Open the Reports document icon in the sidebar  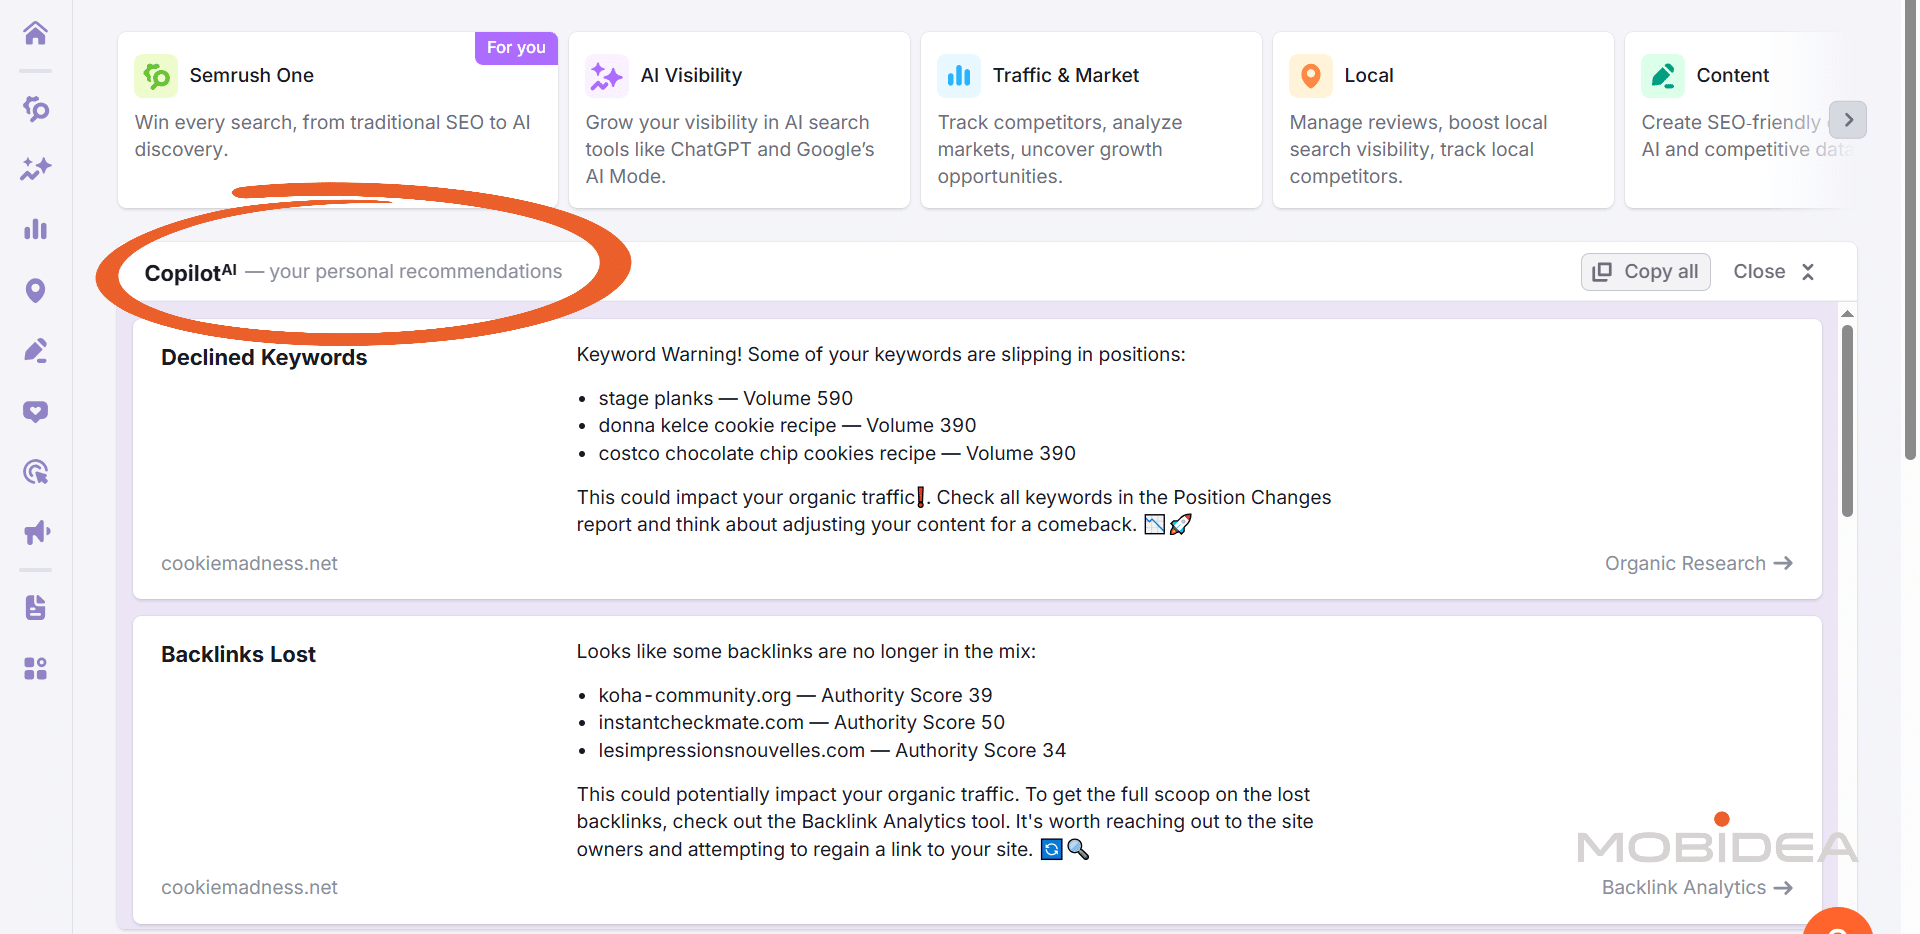35,607
